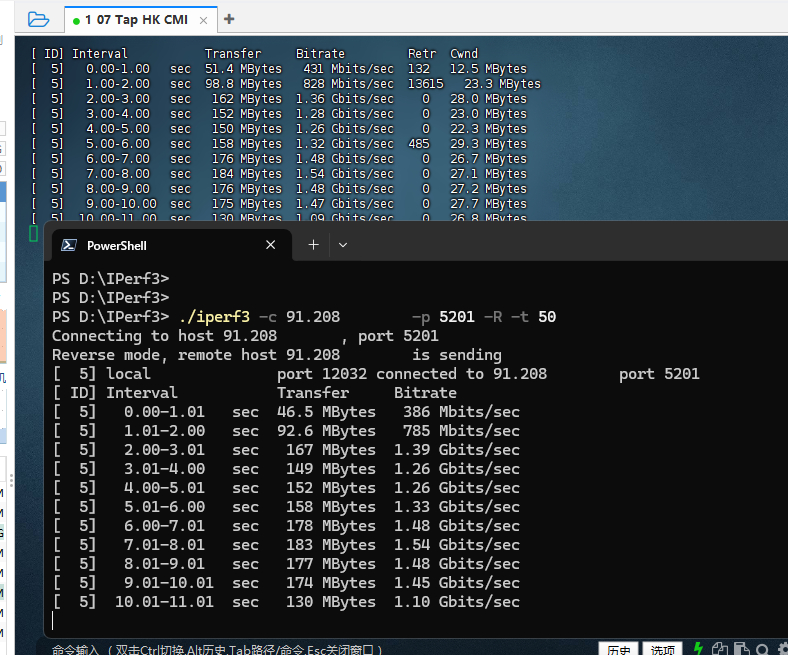Expand the PowerShell profile dropdown chevron
788x655 pixels.
click(343, 245)
